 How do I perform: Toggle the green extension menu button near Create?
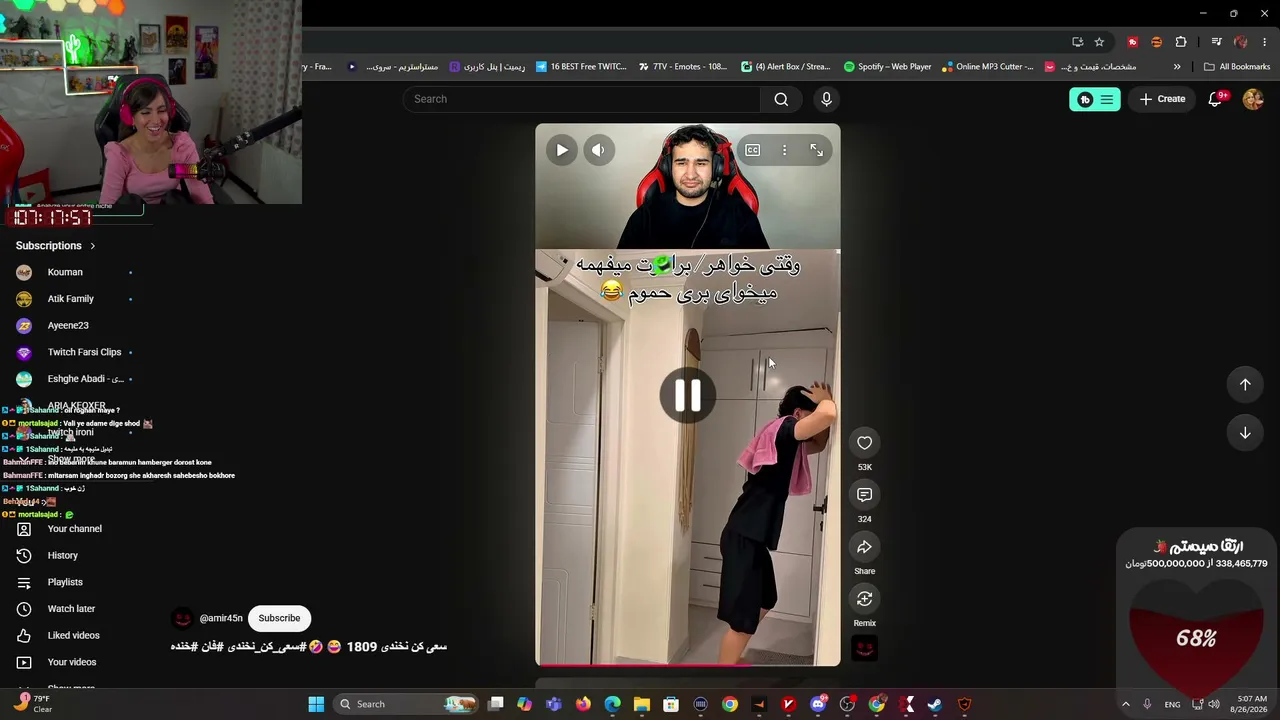point(1095,99)
